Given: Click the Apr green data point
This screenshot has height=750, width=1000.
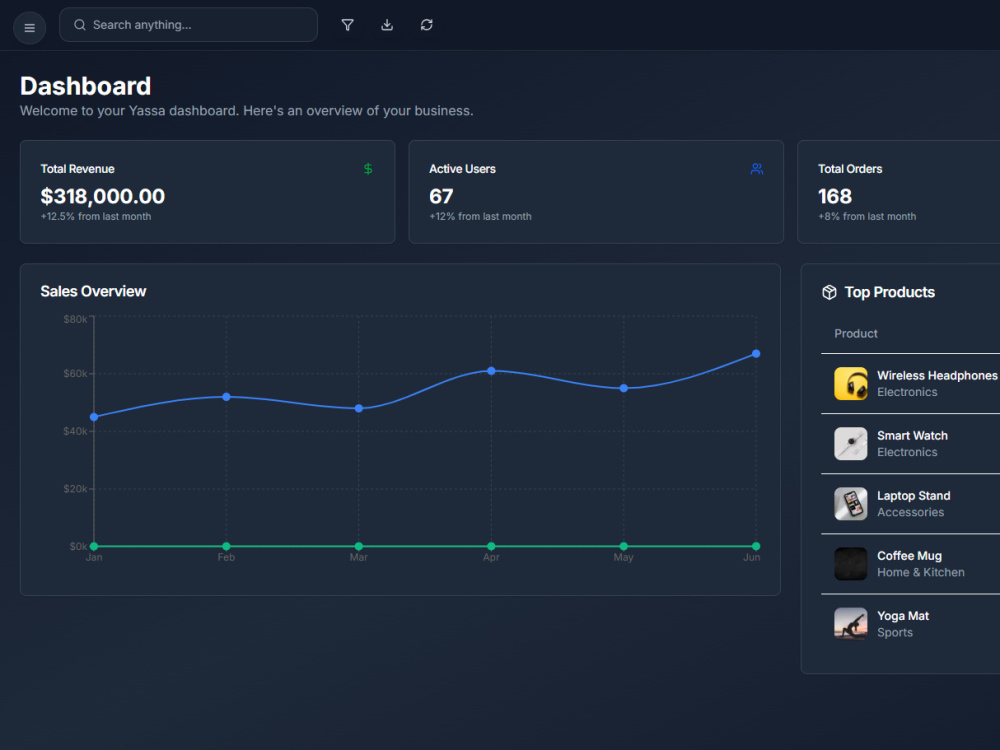Looking at the screenshot, I should [x=491, y=546].
